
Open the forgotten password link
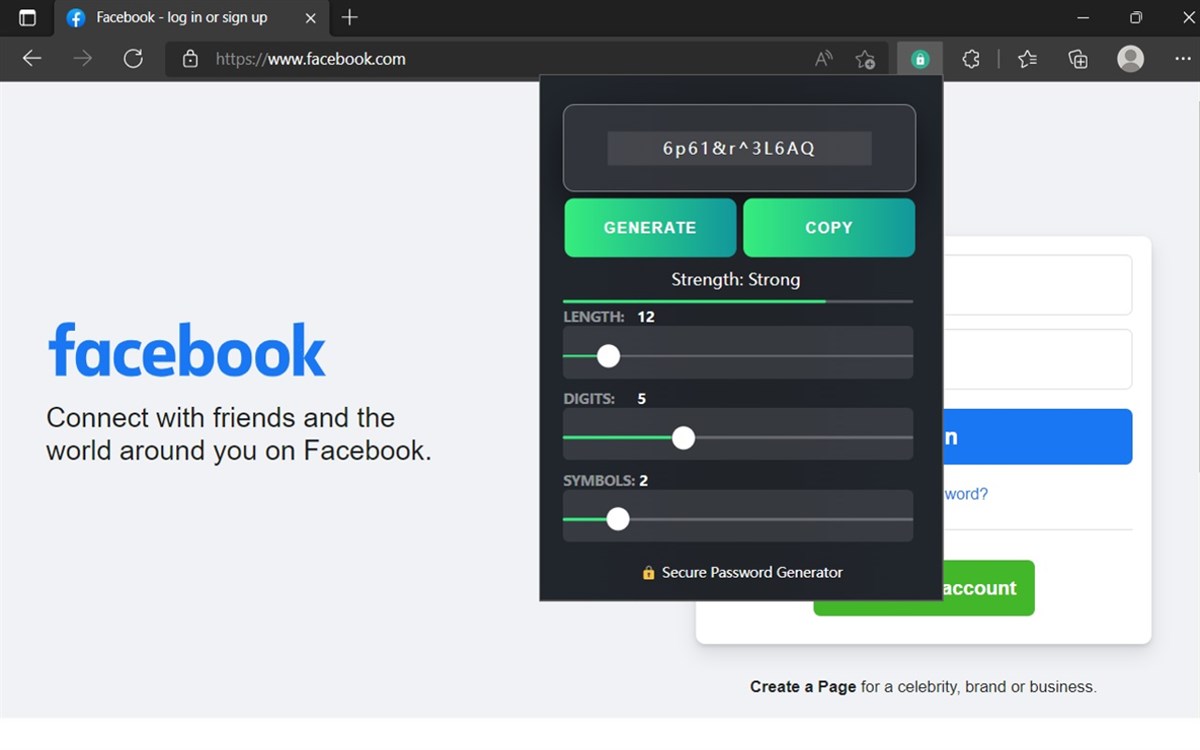966,494
